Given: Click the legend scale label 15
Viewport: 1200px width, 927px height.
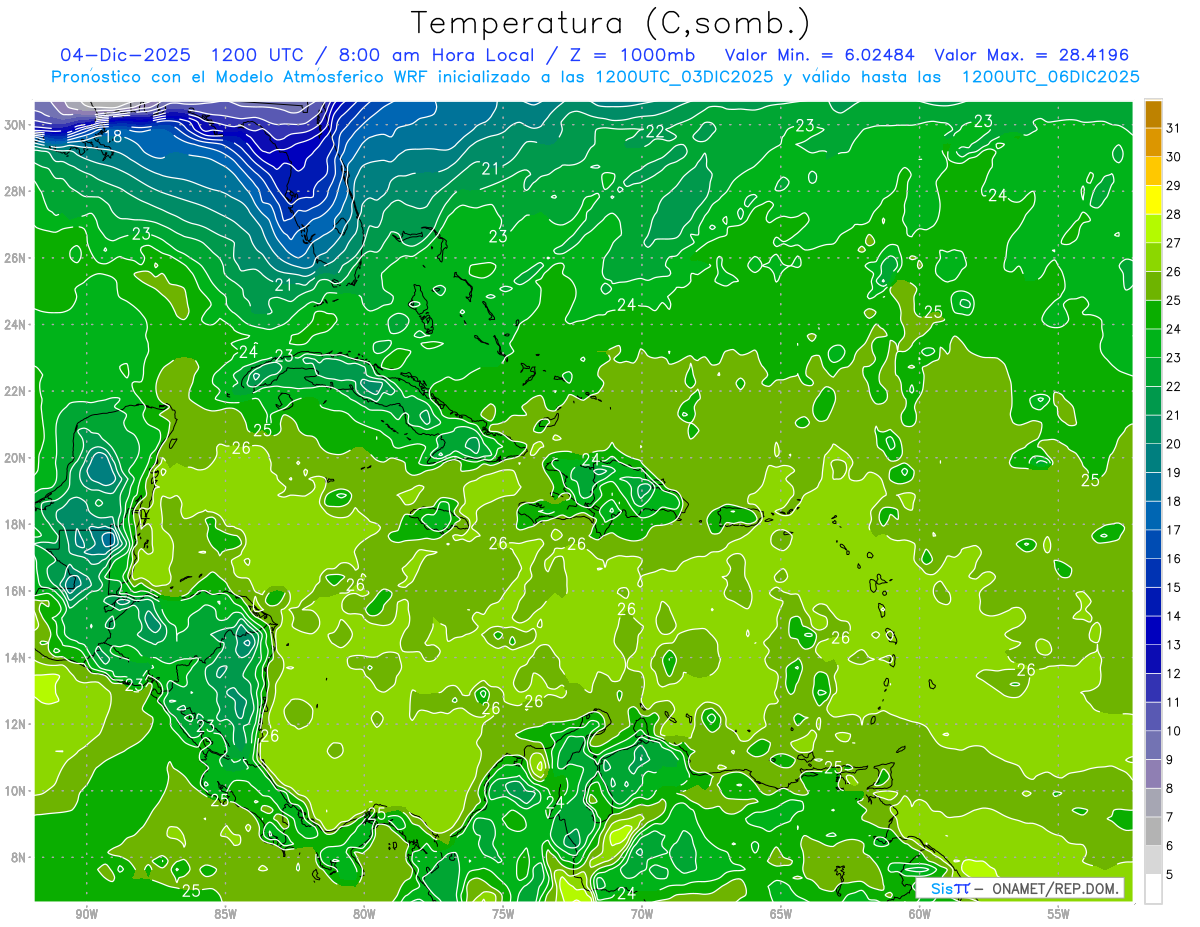Looking at the screenshot, I should coord(1174,587).
